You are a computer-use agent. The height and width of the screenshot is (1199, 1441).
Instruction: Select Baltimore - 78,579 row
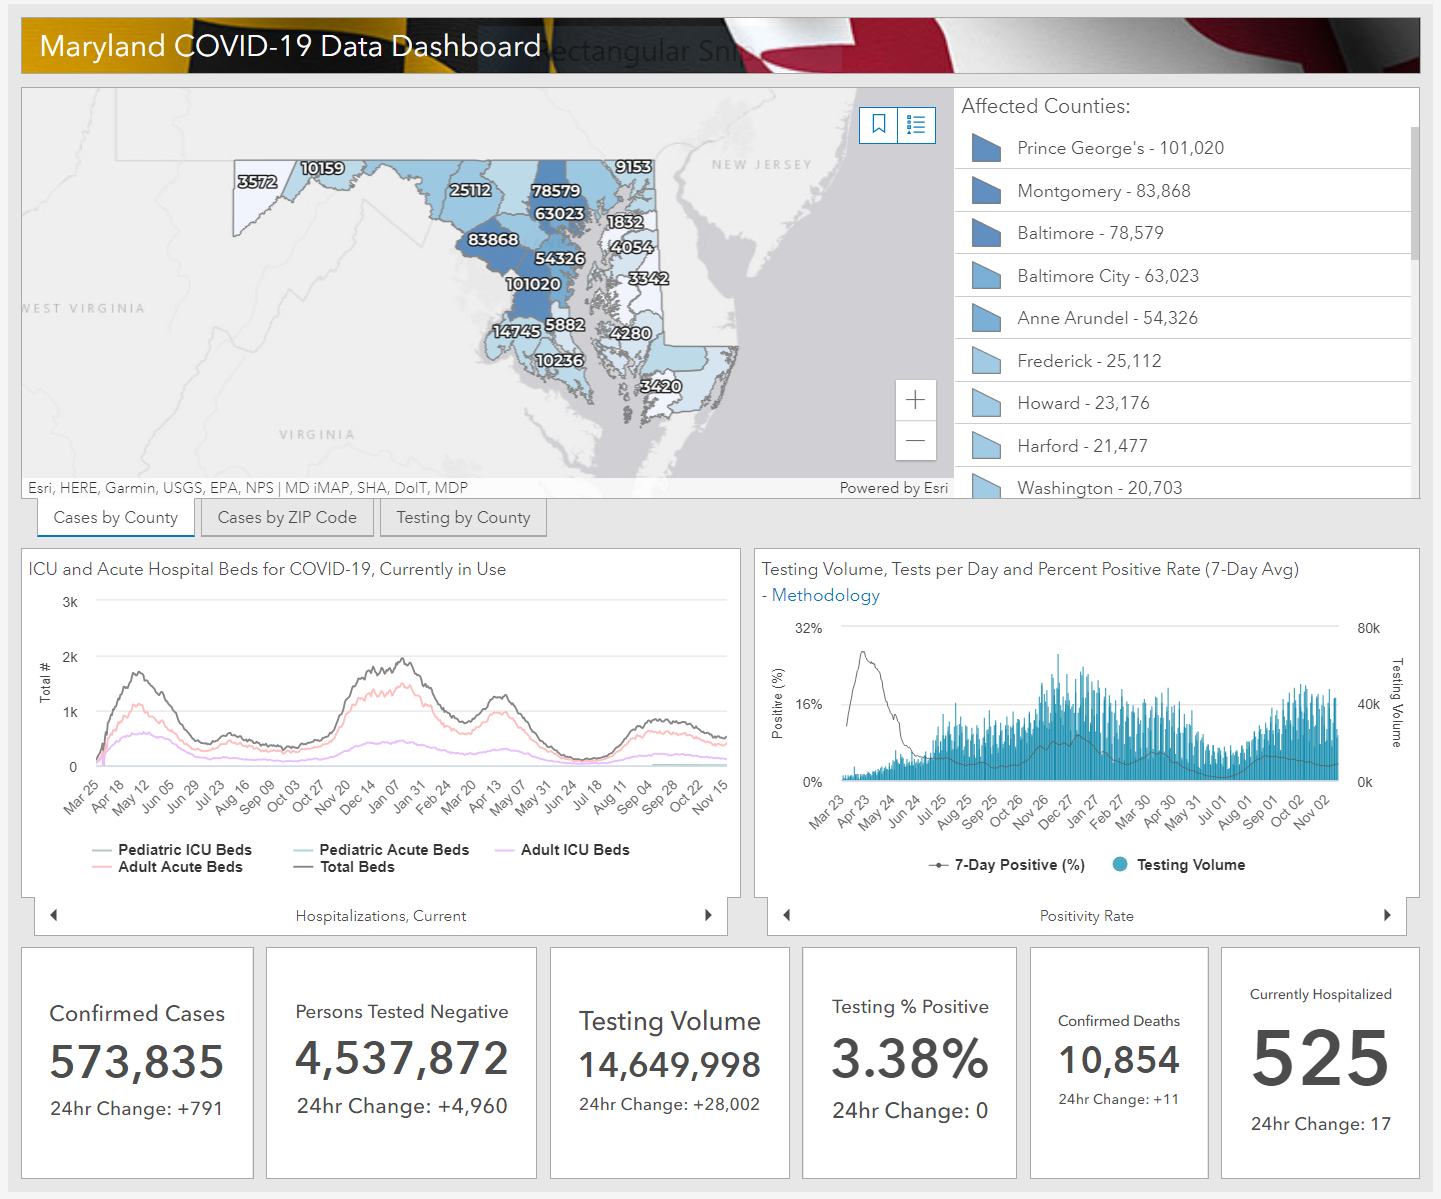tap(1183, 233)
